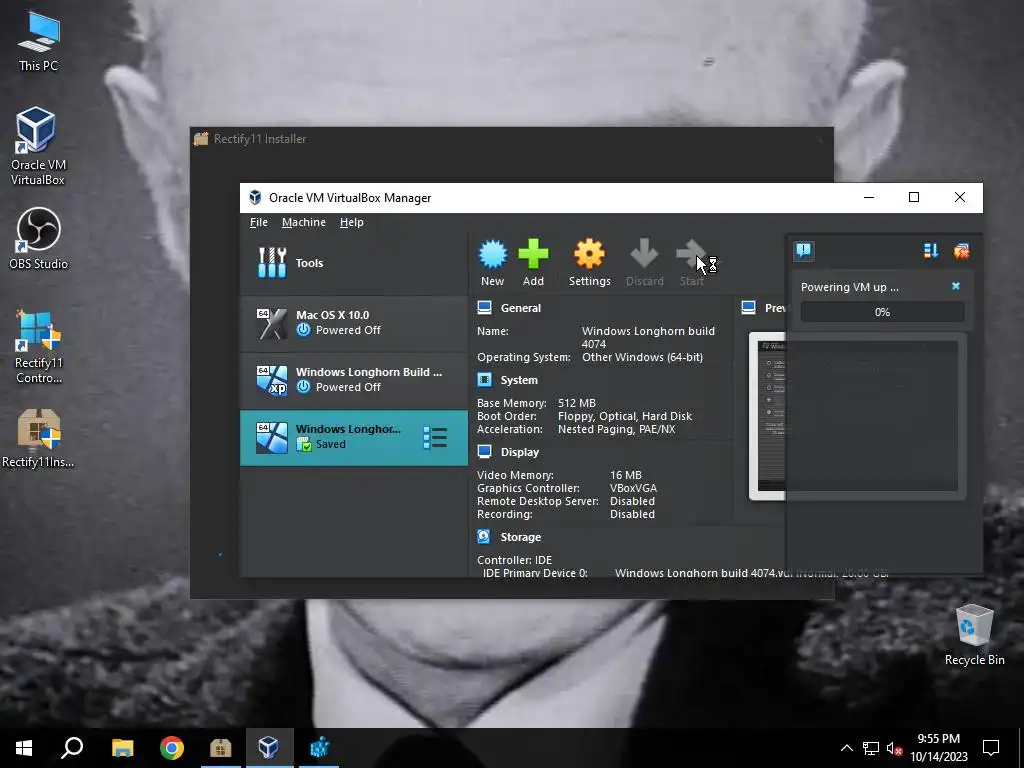Click the Preview section header
The image size is (1024, 768).
click(x=775, y=308)
